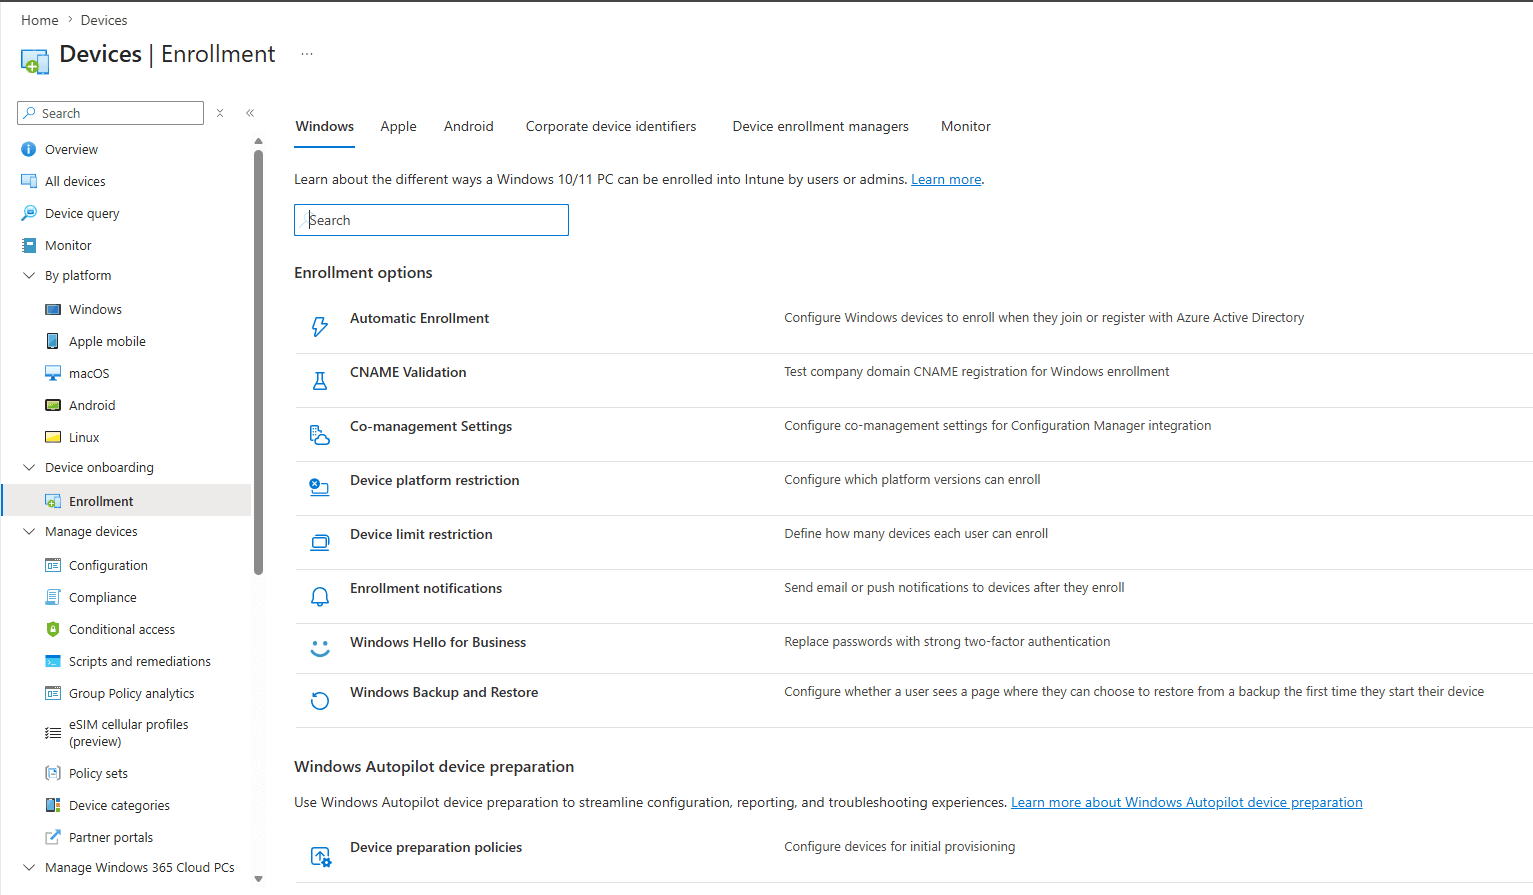
Task: Click the Monitor sidebar icon
Action: (29, 245)
